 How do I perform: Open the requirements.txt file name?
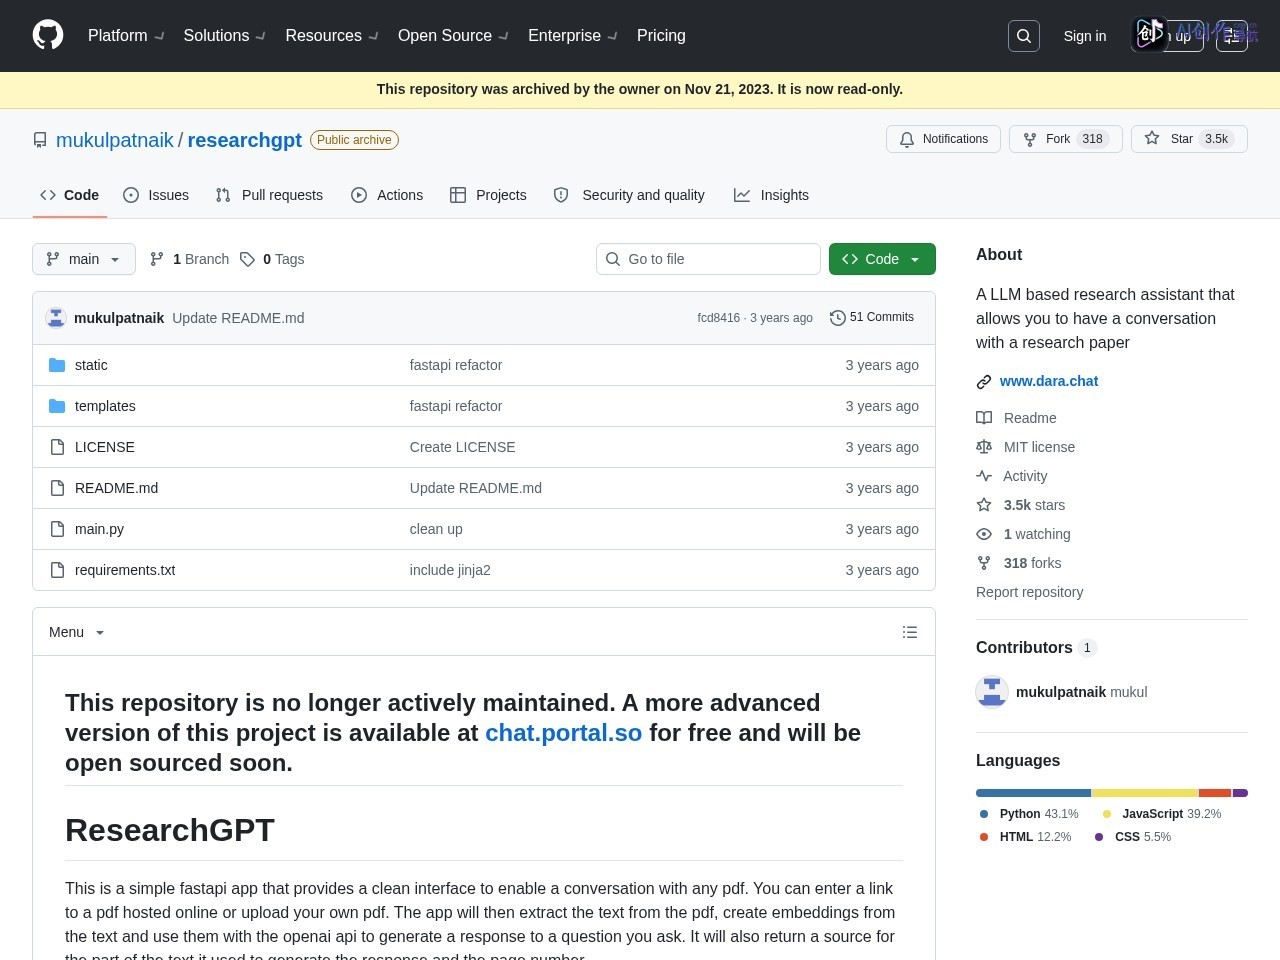tap(125, 570)
